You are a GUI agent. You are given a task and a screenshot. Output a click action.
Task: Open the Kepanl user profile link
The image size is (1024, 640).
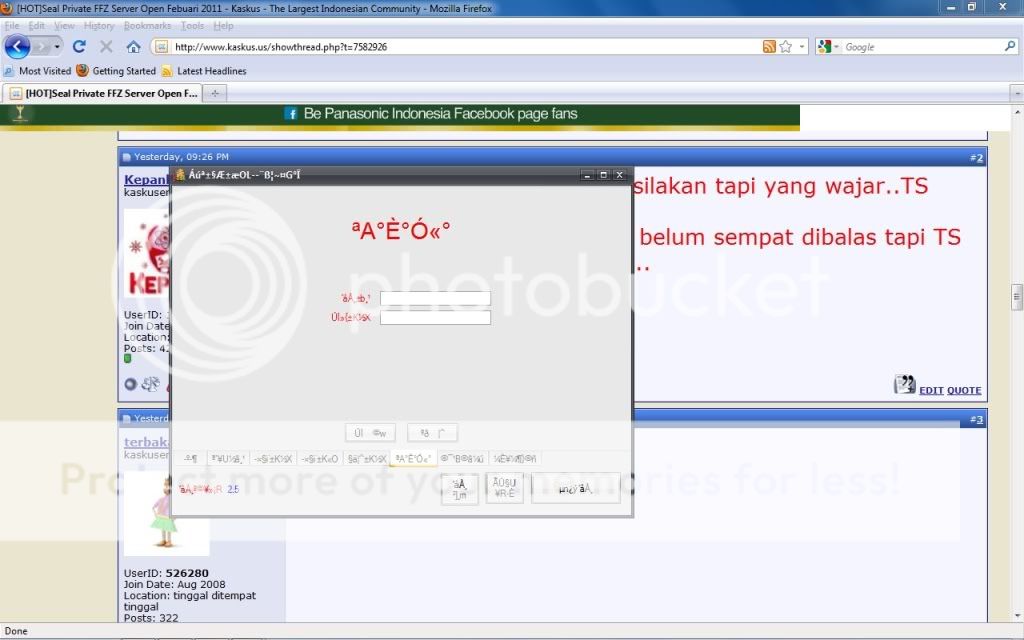146,180
